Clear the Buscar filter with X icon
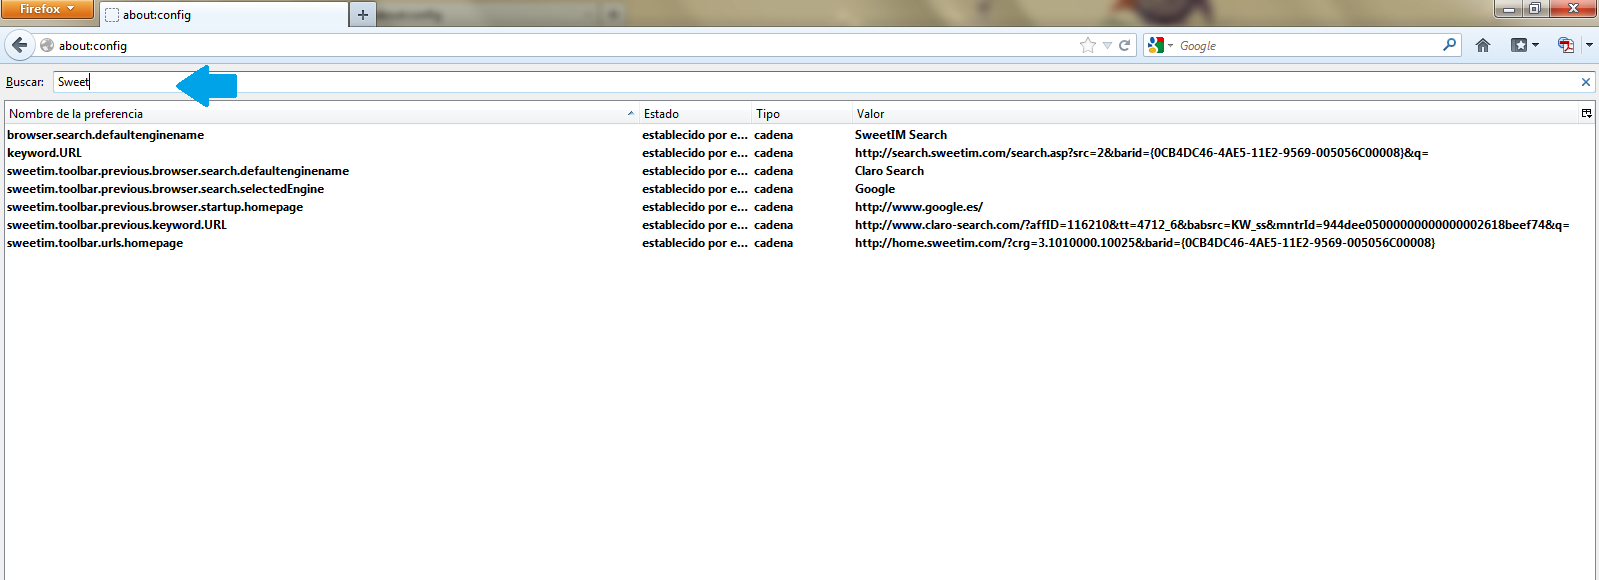The width and height of the screenshot is (1599, 580). click(x=1585, y=82)
